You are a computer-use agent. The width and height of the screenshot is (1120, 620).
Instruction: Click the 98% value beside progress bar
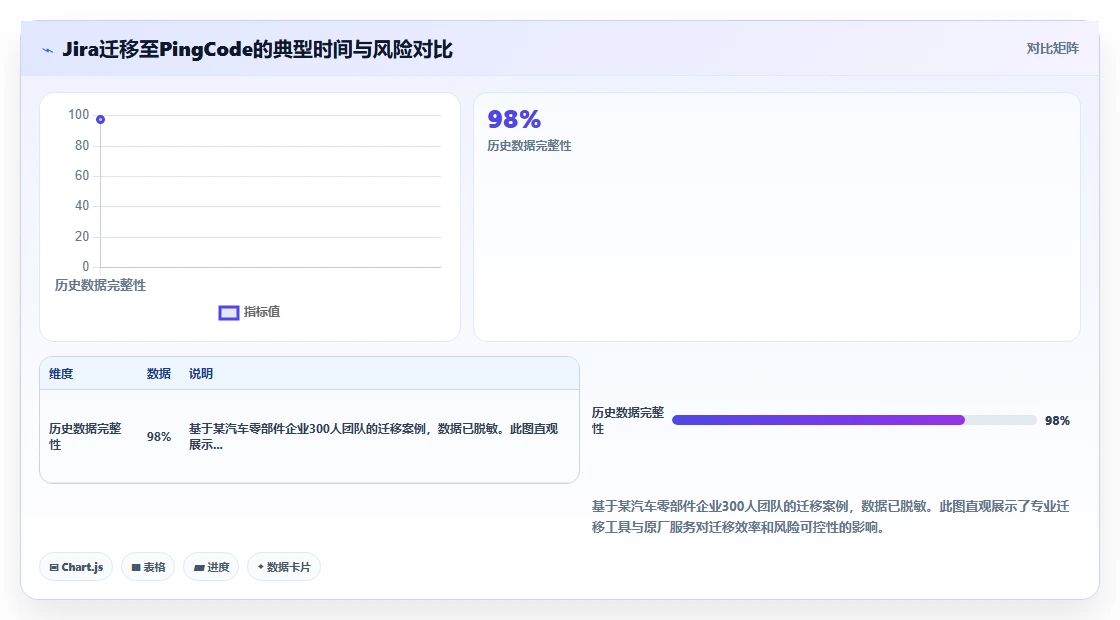1057,421
